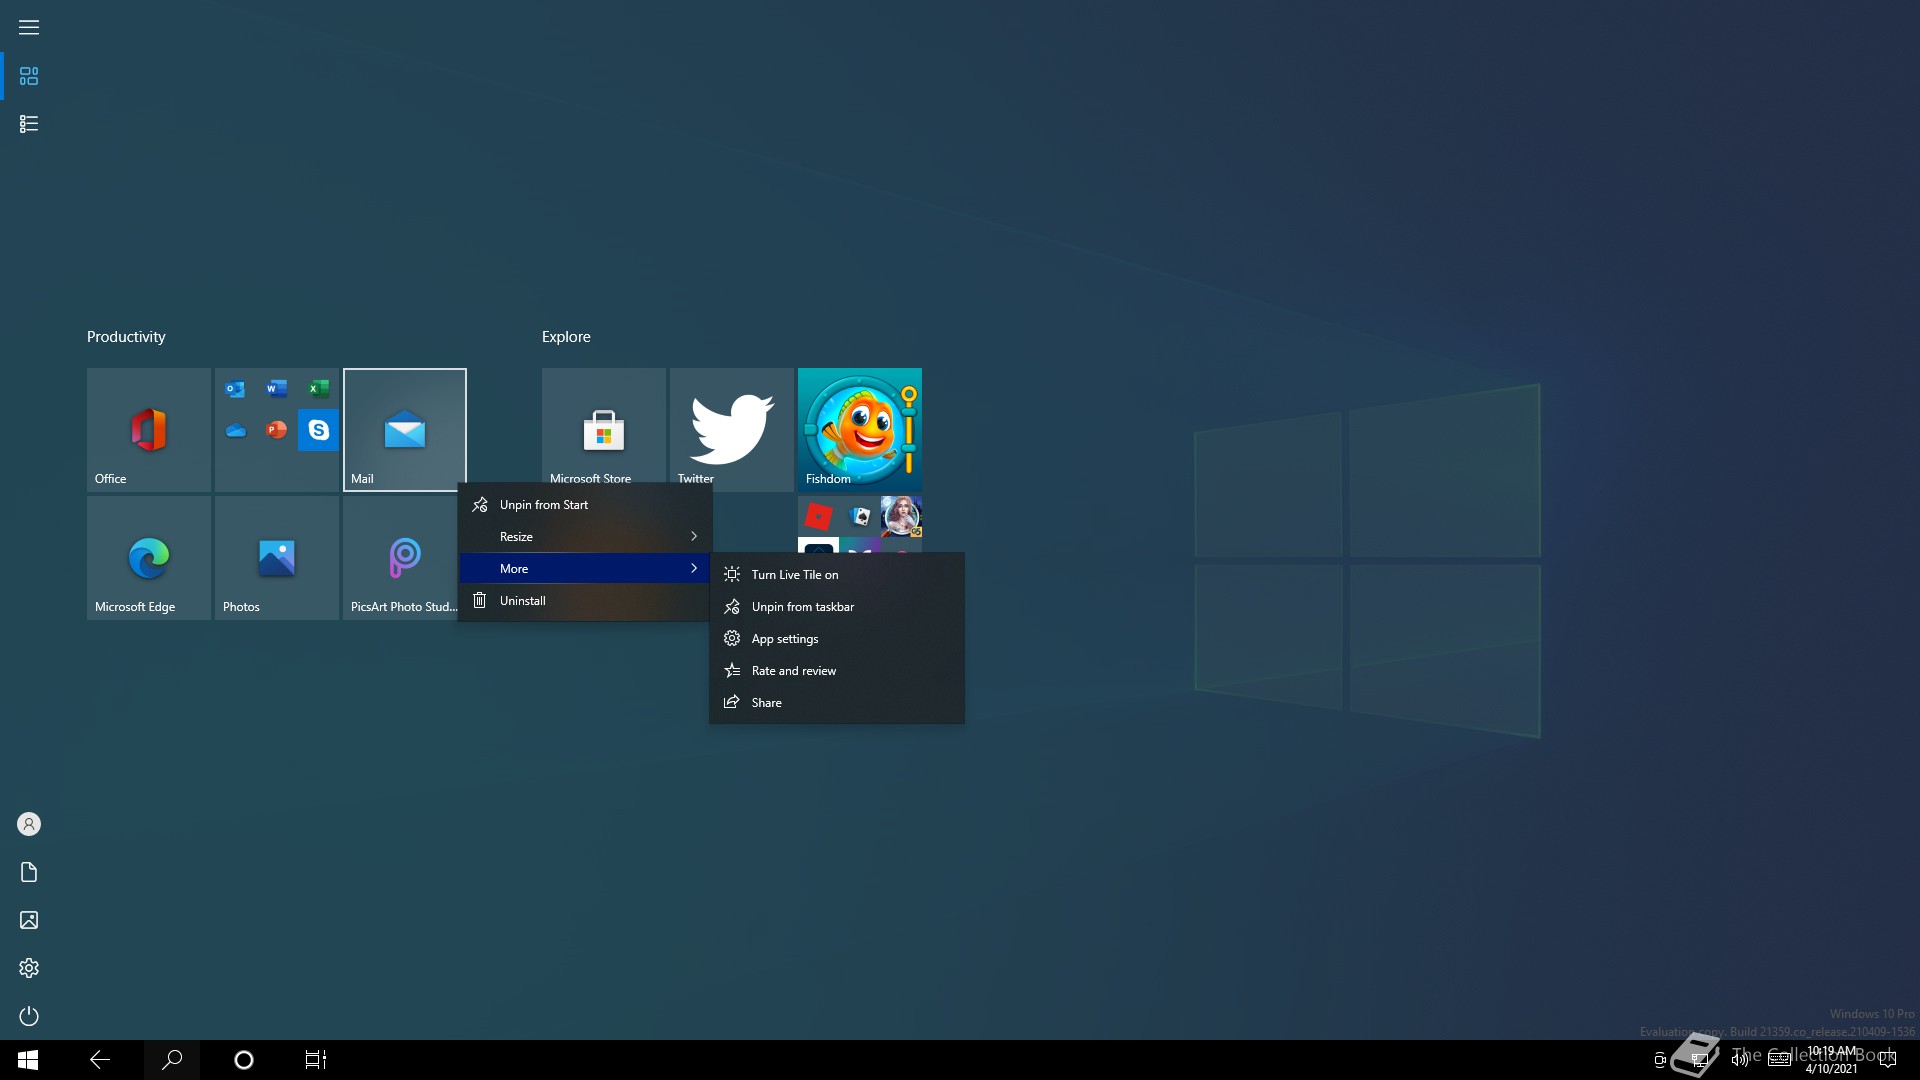Select Share in the submenu
Image resolution: width=1920 pixels, height=1080 pixels.
[837, 703]
